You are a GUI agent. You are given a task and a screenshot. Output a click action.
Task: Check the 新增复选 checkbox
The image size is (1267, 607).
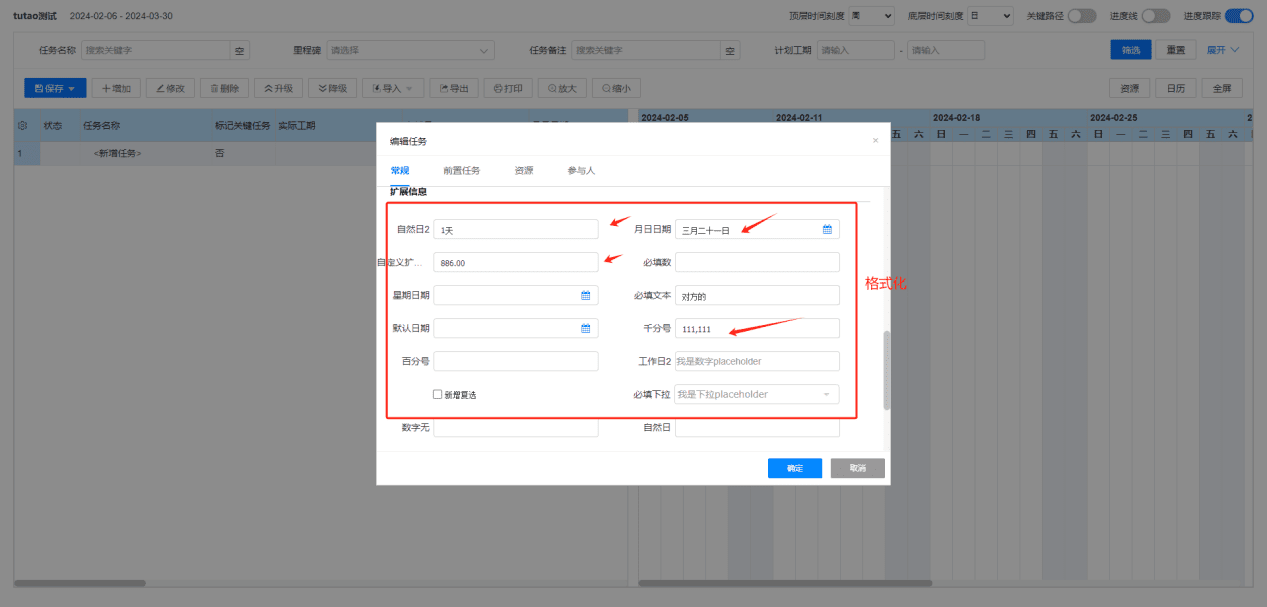[437, 394]
